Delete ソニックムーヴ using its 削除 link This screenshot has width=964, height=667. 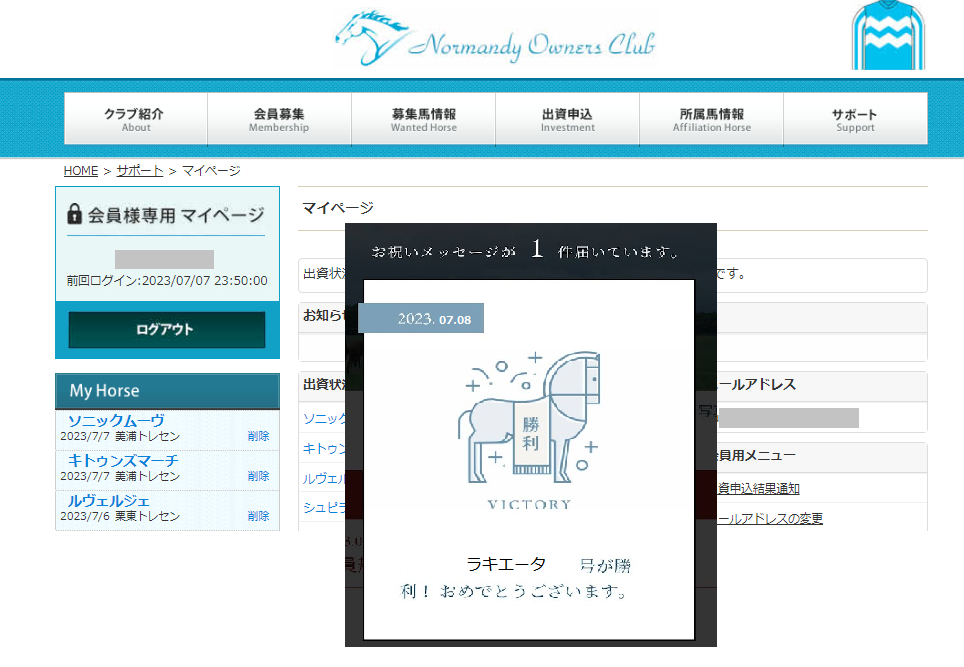pos(258,436)
